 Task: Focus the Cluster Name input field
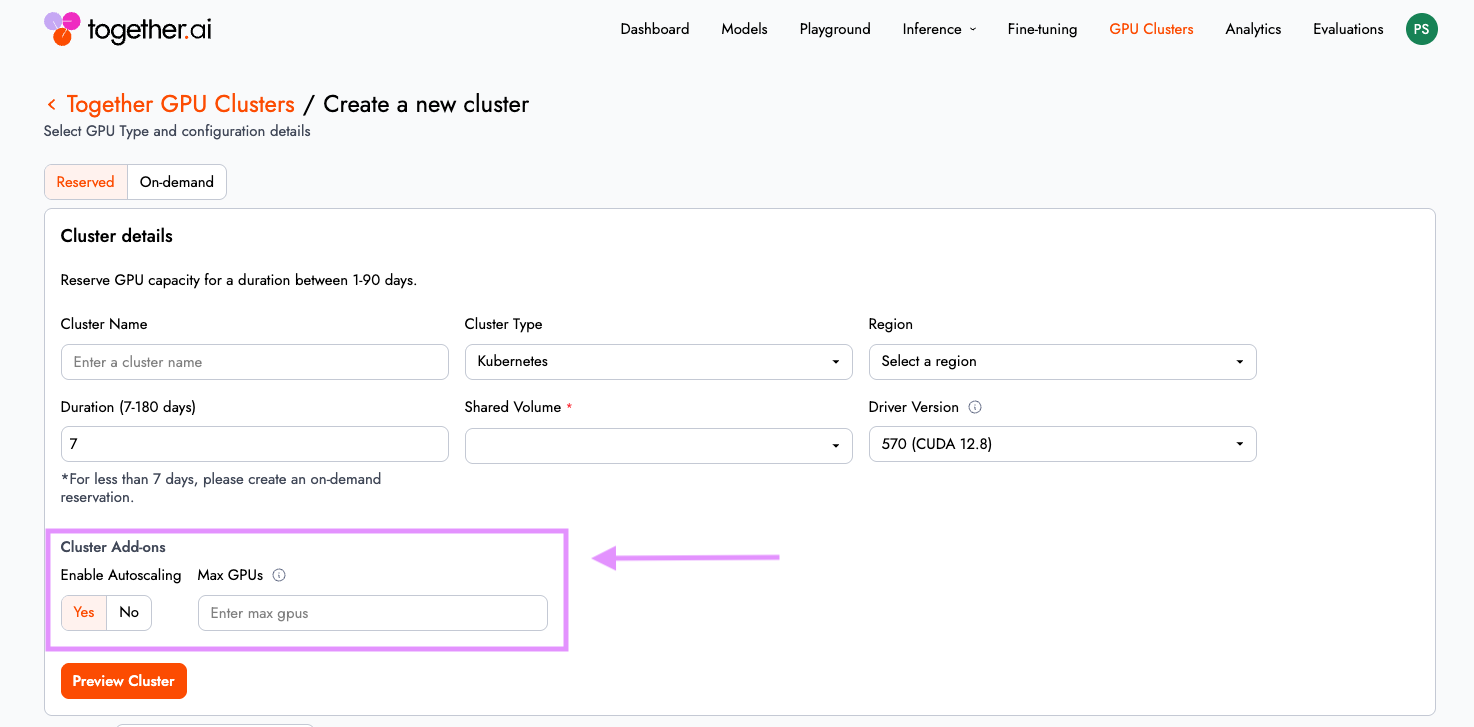point(255,362)
